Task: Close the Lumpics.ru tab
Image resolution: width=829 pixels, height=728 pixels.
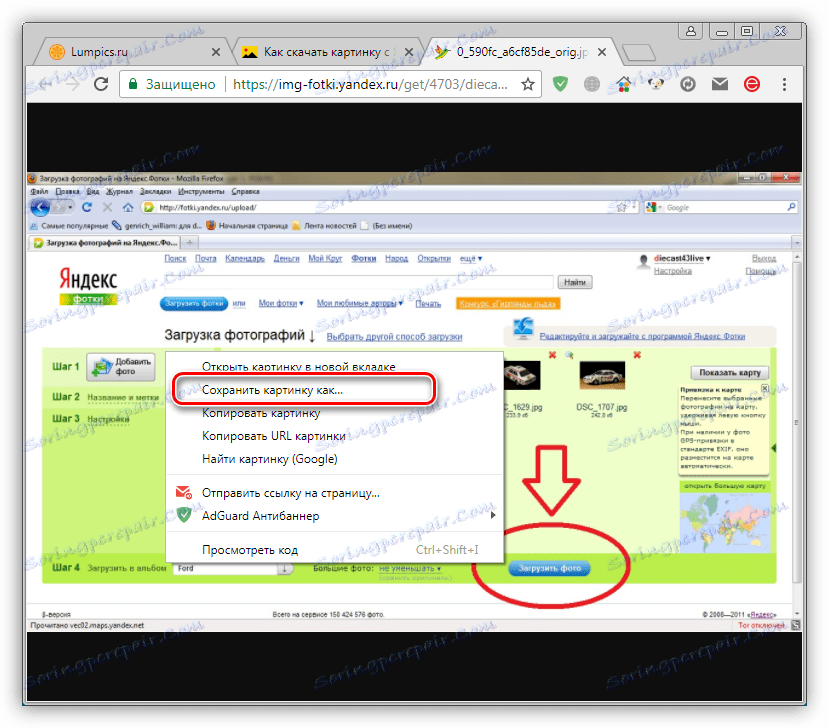Action: [216, 52]
